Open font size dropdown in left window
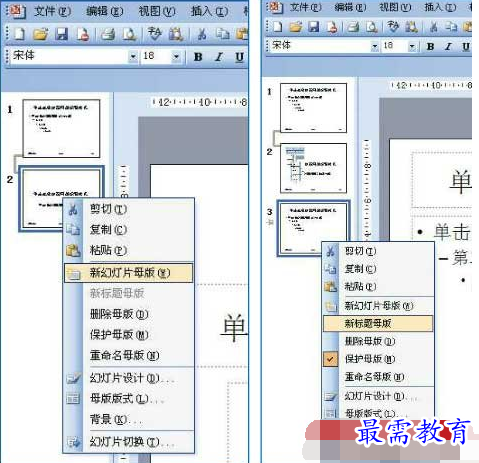The image size is (479, 463). pyautogui.click(x=176, y=57)
